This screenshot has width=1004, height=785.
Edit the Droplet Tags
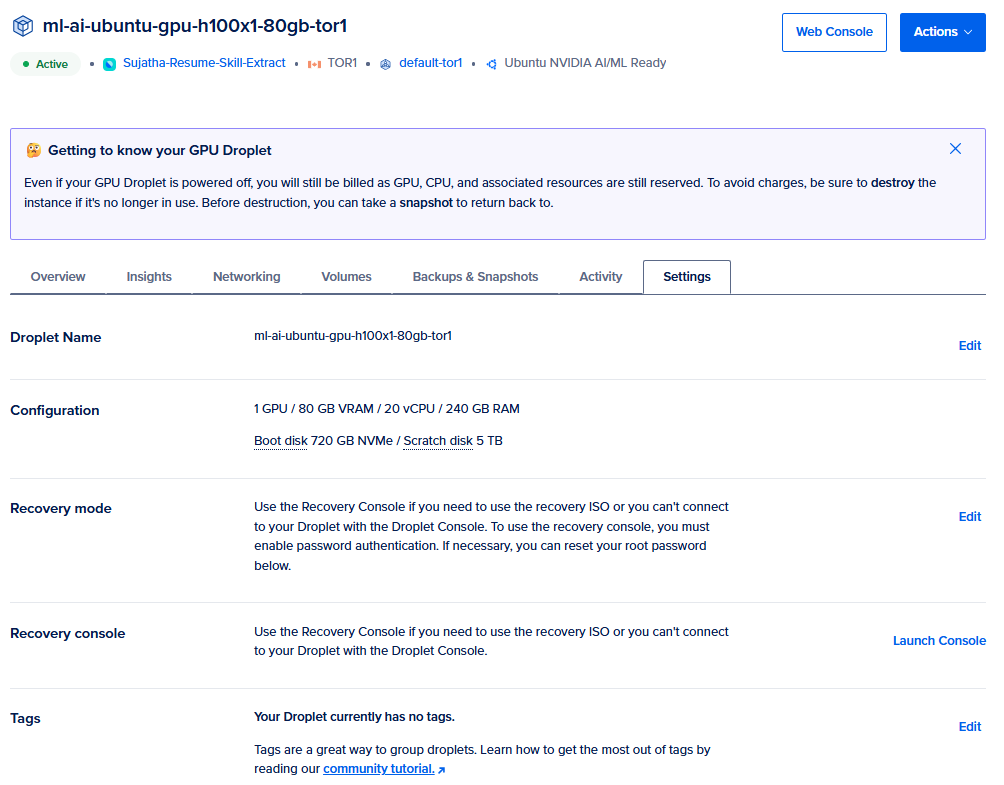[x=969, y=726]
